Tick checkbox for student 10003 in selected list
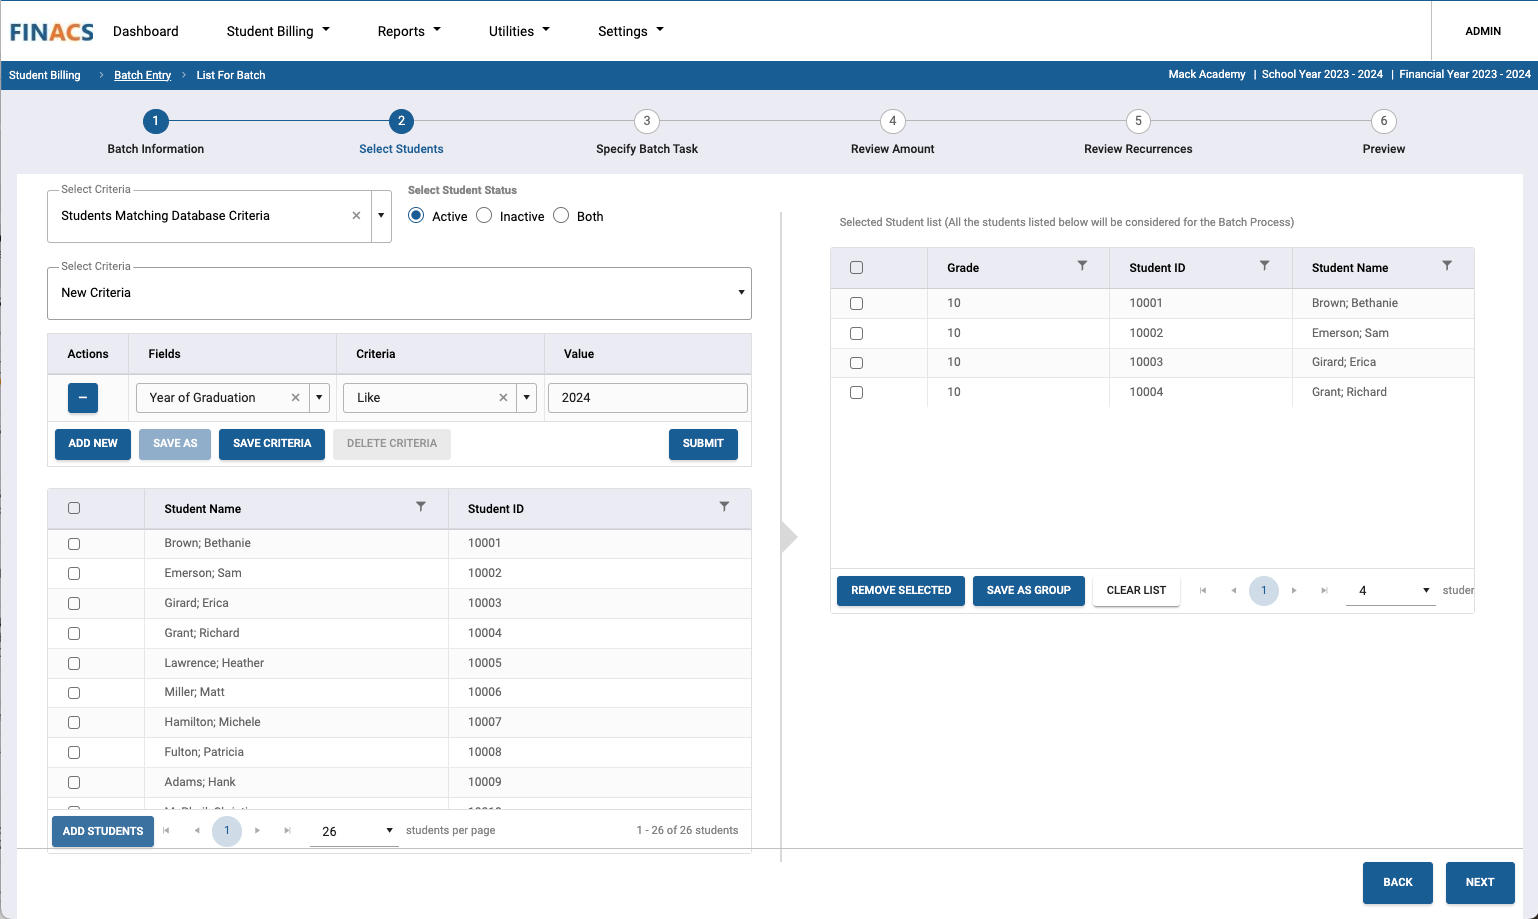This screenshot has height=919, width=1538. [856, 363]
